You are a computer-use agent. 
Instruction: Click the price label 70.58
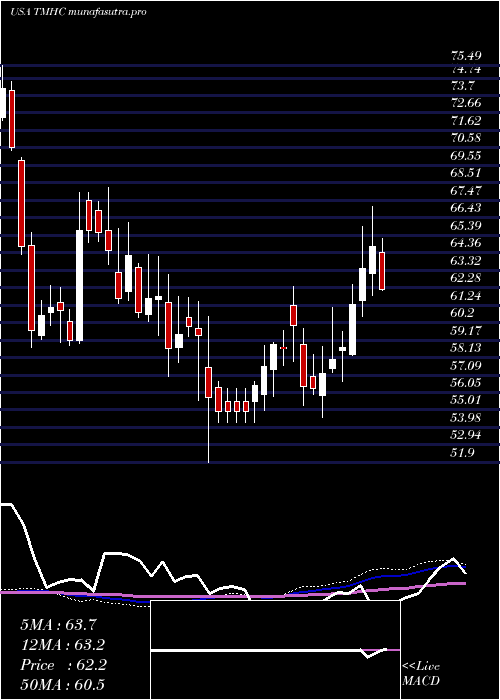click(466, 138)
